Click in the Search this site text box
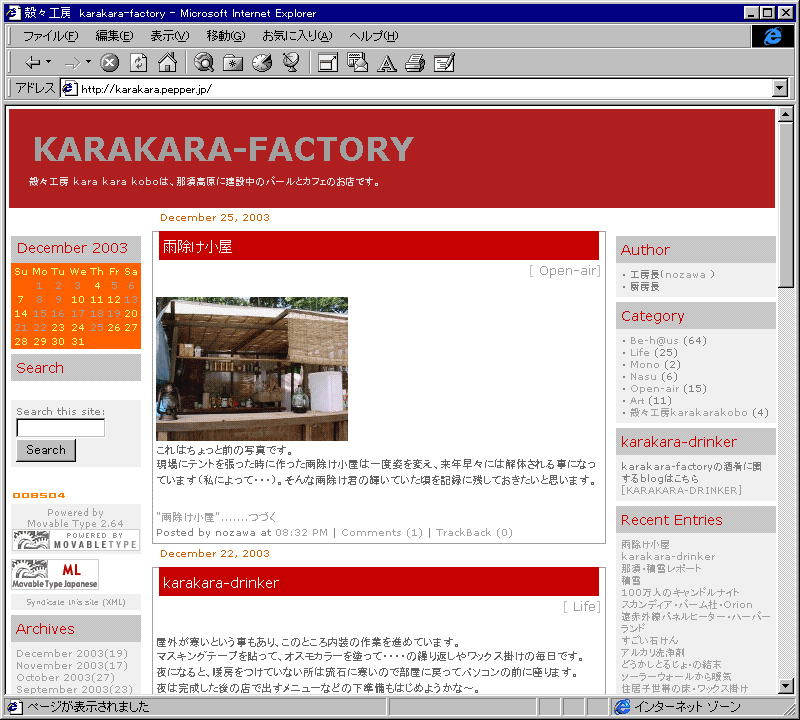Screen dimensions: 800x720 click(x=61, y=428)
